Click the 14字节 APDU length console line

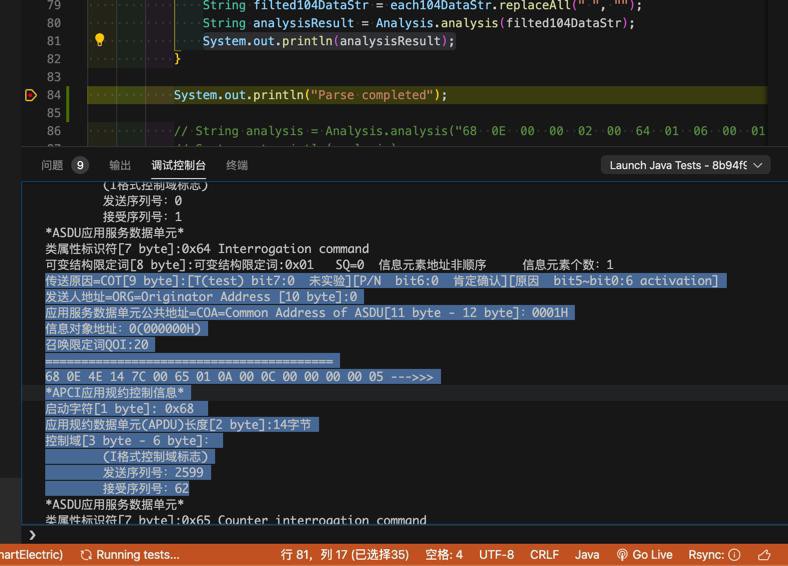click(178, 425)
